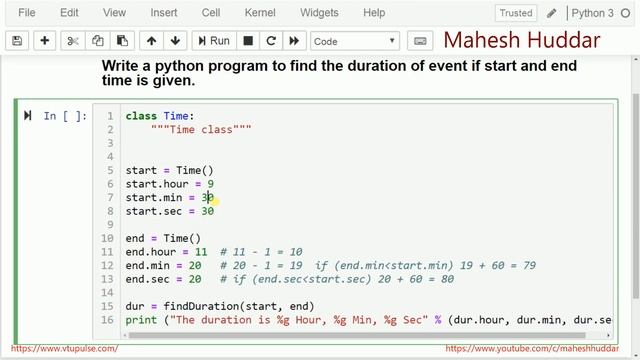Place cursor on empty line 3
The image size is (640, 360).
[367, 143]
